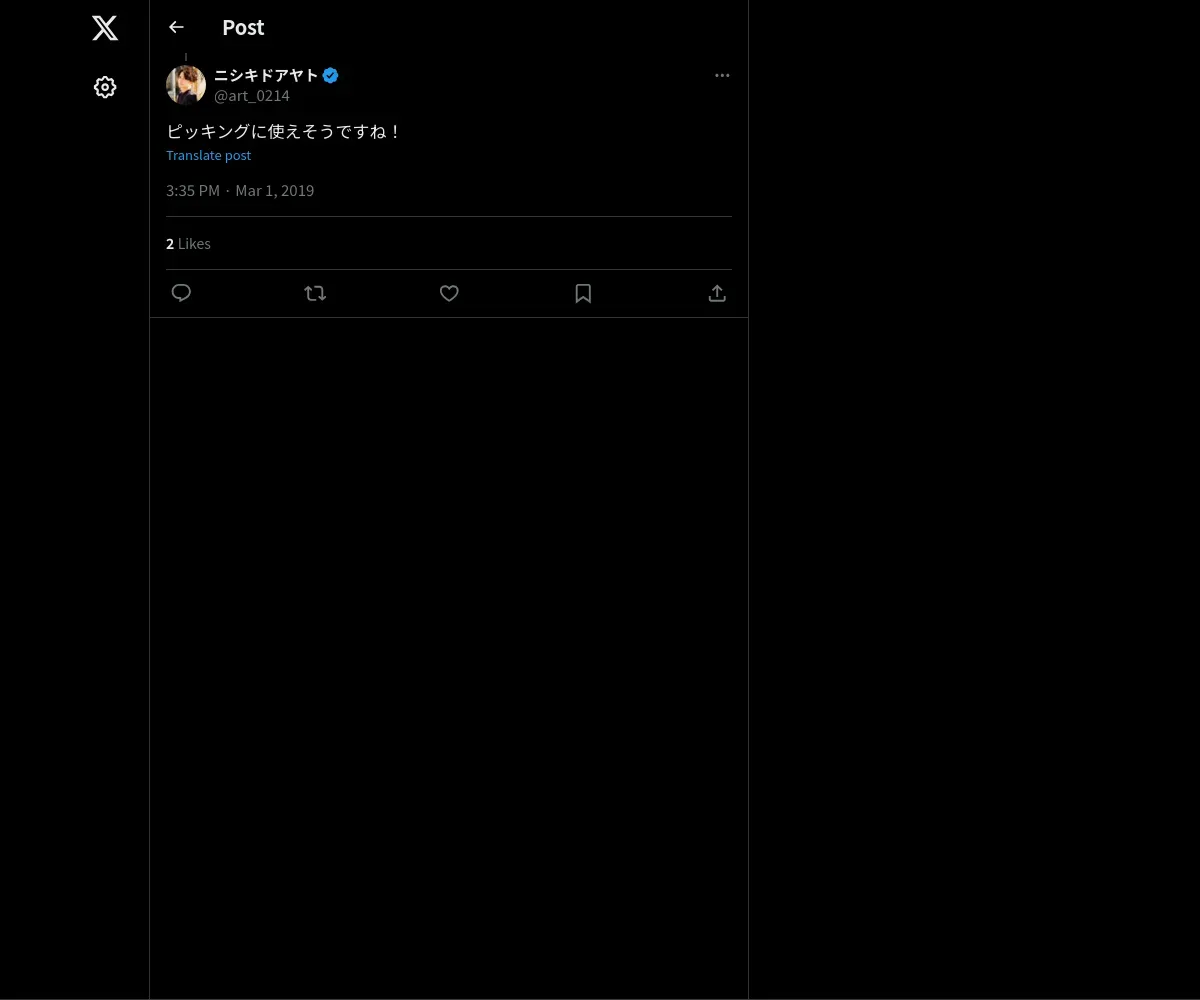Screen dimensions: 1200x1000
Task: Bookmark this post
Action: (583, 293)
